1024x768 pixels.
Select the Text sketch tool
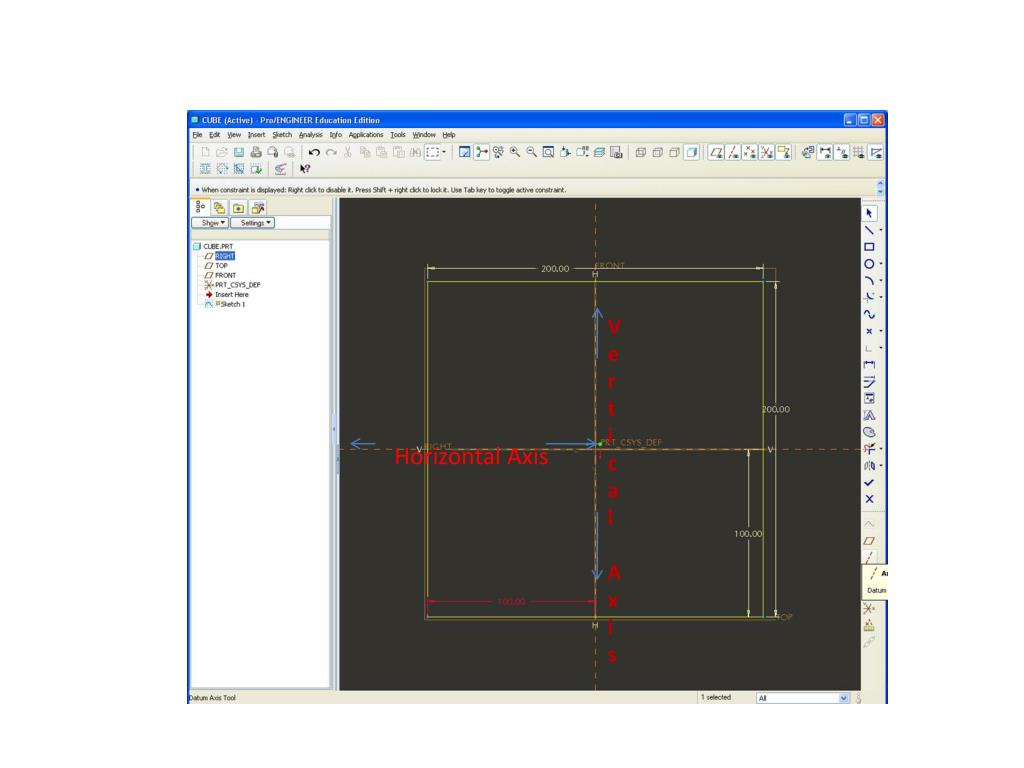tap(869, 415)
